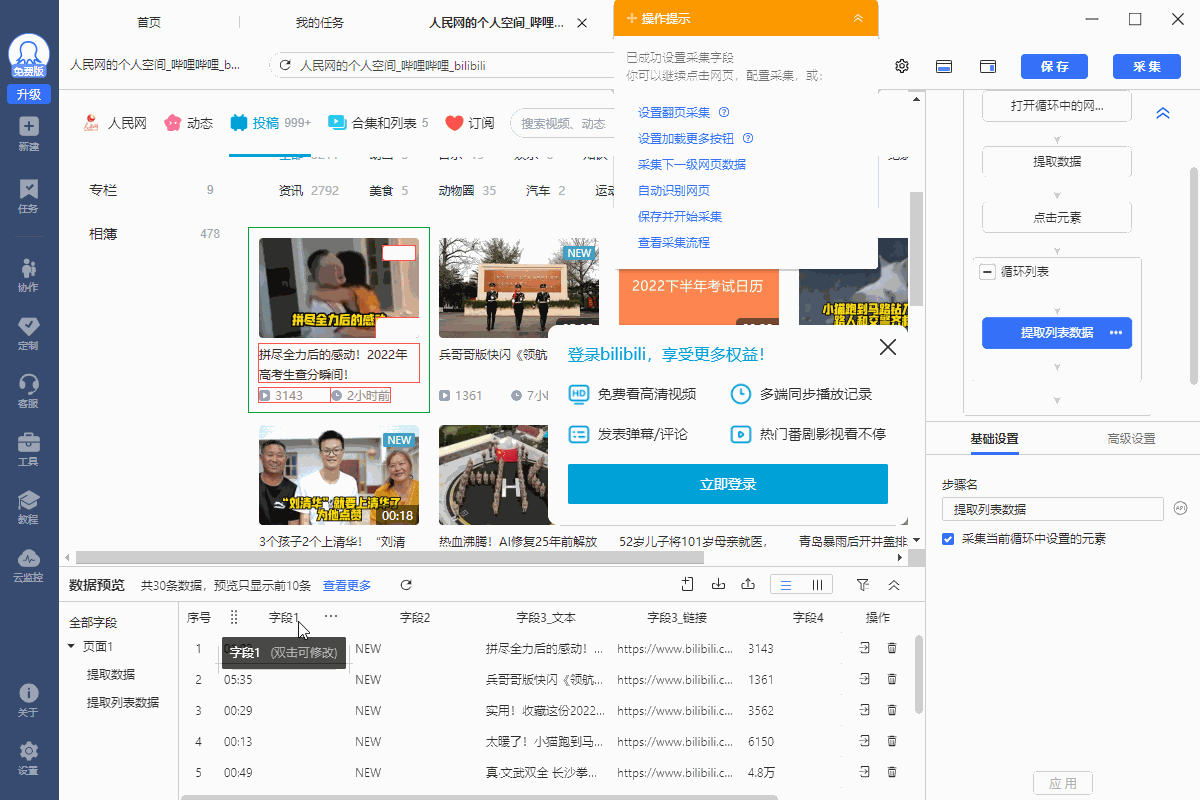Open the filter icon in data preview toolbar

[863, 585]
